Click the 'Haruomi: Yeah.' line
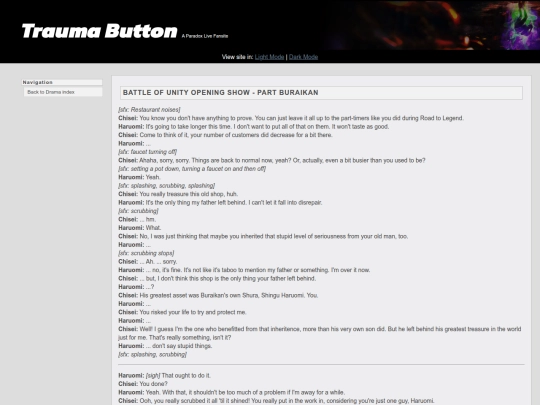 pos(139,177)
